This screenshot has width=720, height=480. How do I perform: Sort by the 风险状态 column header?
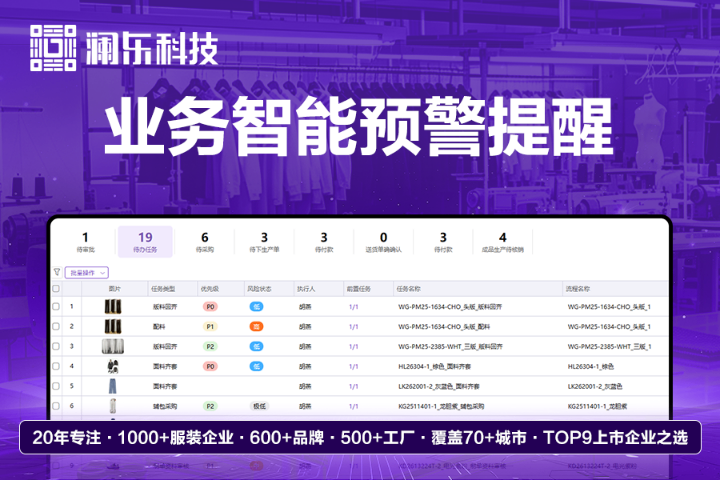259,289
